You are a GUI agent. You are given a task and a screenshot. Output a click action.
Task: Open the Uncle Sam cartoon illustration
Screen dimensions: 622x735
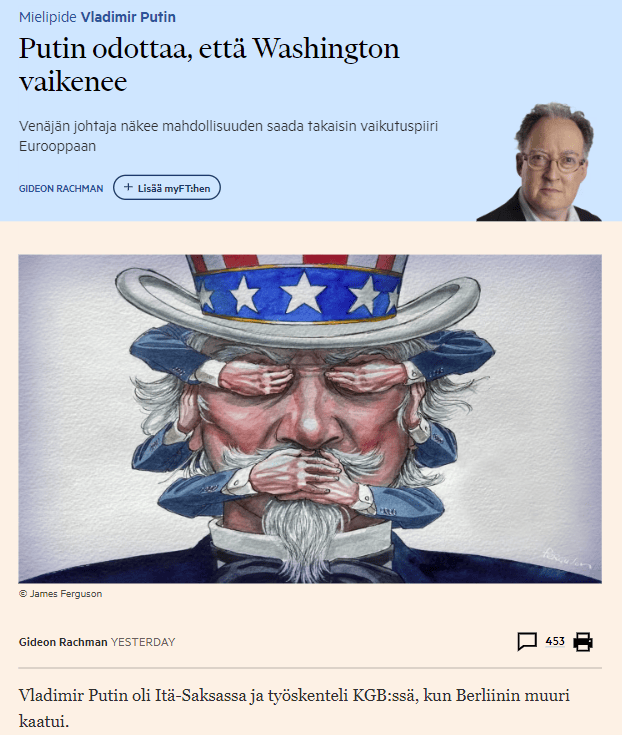[x=310, y=419]
